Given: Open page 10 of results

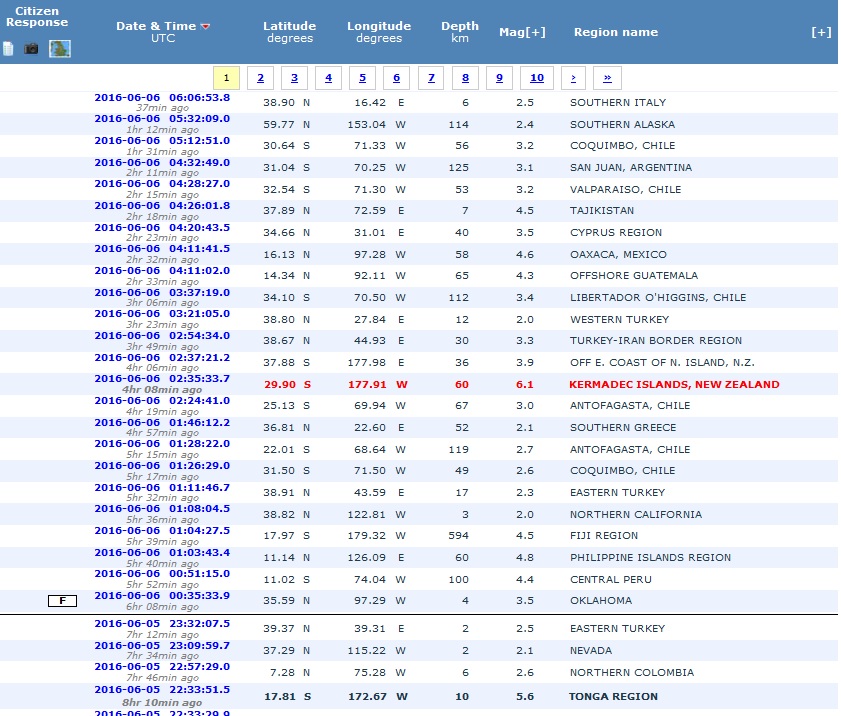Looking at the screenshot, I should 537,78.
